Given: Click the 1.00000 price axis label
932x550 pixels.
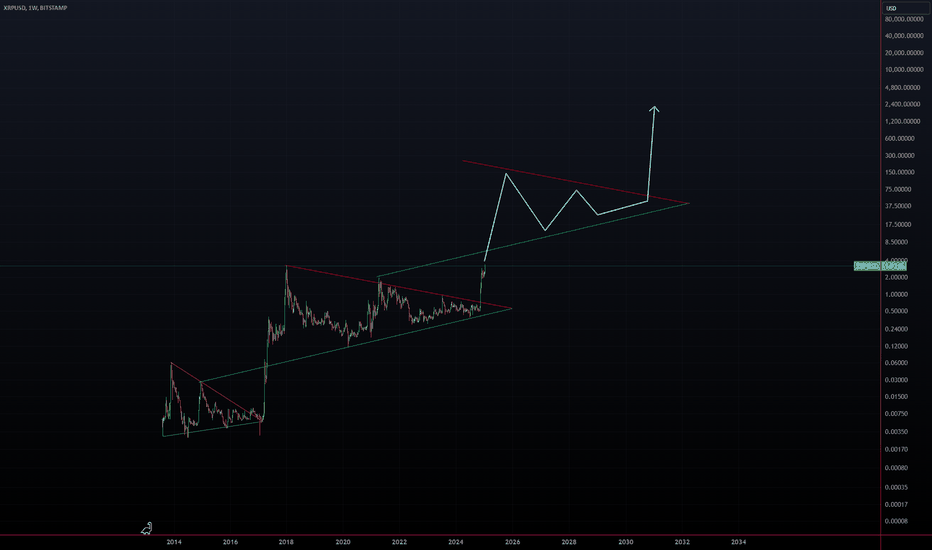Looking at the screenshot, I should click(896, 294).
